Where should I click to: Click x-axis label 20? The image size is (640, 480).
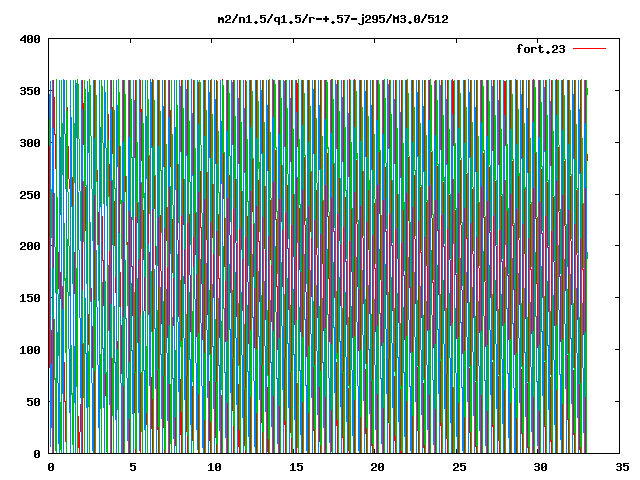[378, 467]
